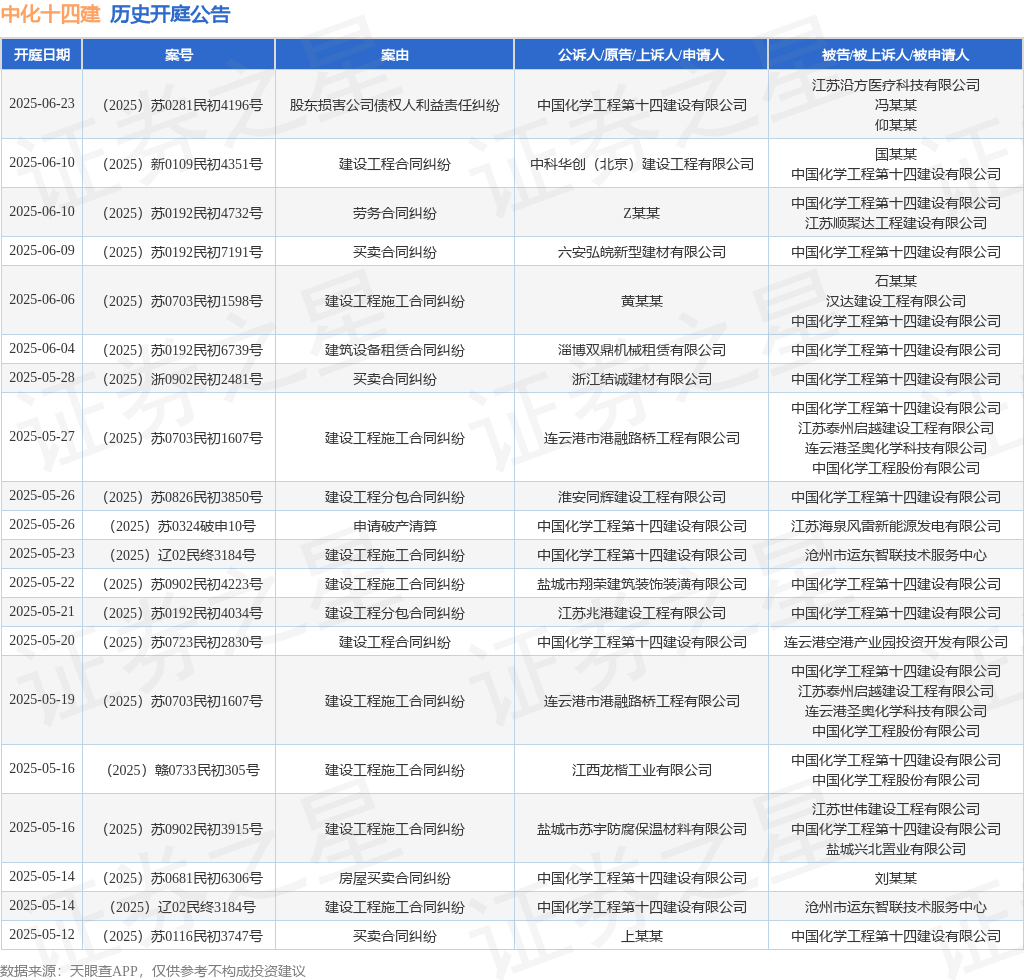This screenshot has height=980, width=1024.
Task: Select case number 苏0281民初4196号
Action: pyautogui.click(x=183, y=105)
